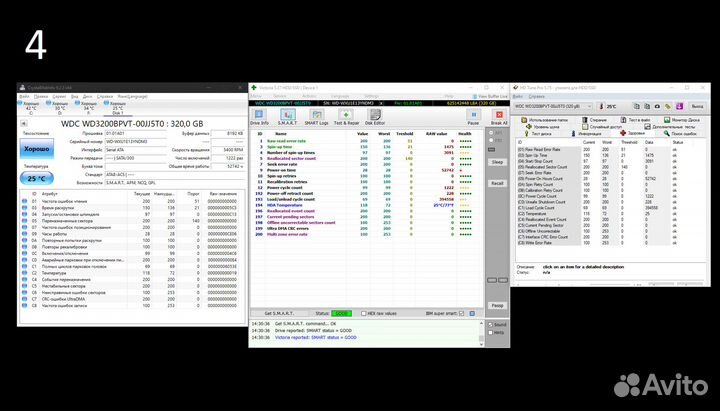
Task: Click the Break All icon in Victoria
Action: click(x=499, y=118)
